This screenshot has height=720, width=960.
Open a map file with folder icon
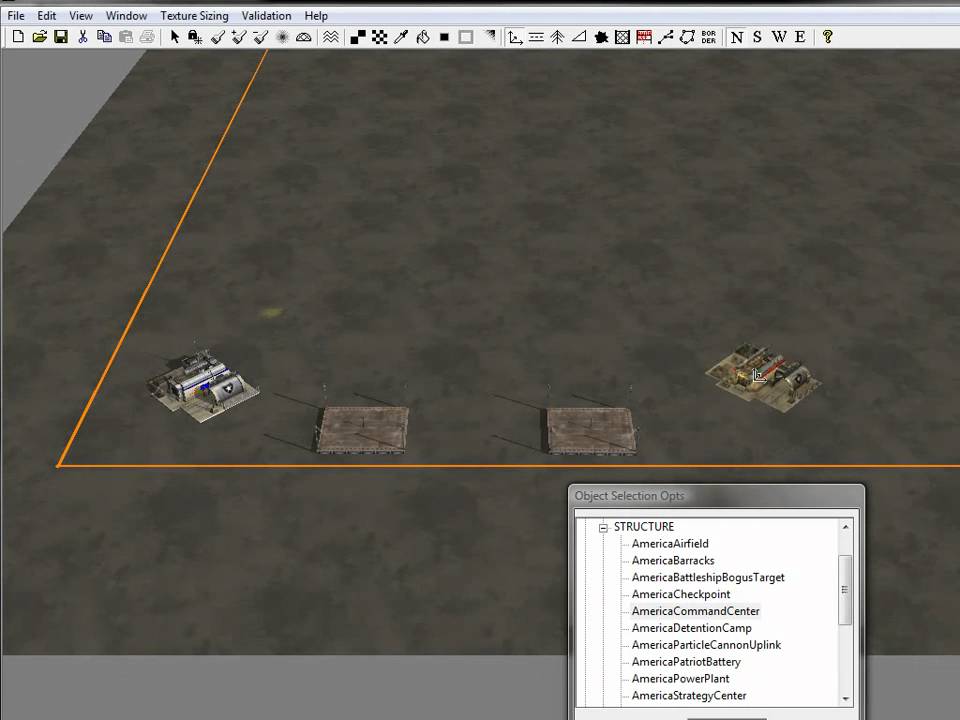click(x=40, y=37)
